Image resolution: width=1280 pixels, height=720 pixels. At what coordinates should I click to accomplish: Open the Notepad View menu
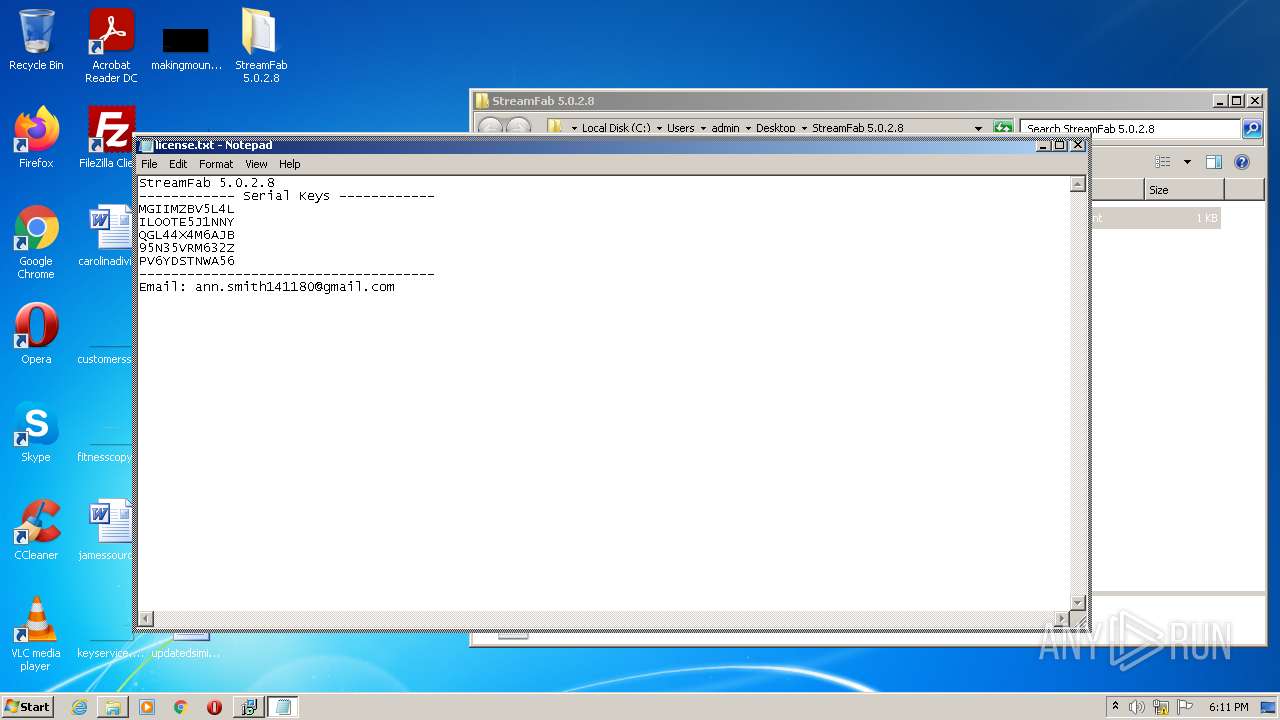click(x=256, y=164)
